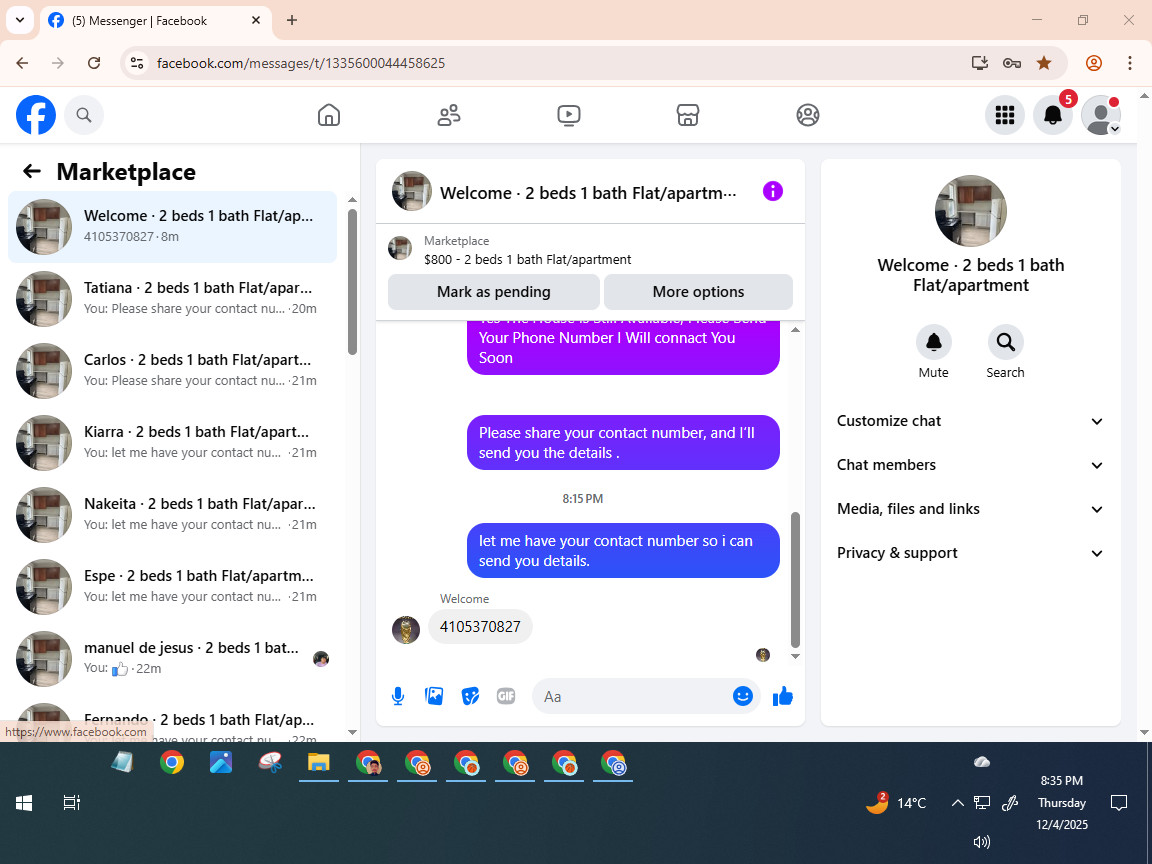The height and width of the screenshot is (864, 1152).
Task: Open the Friends icon in top navigation
Action: pos(449,115)
